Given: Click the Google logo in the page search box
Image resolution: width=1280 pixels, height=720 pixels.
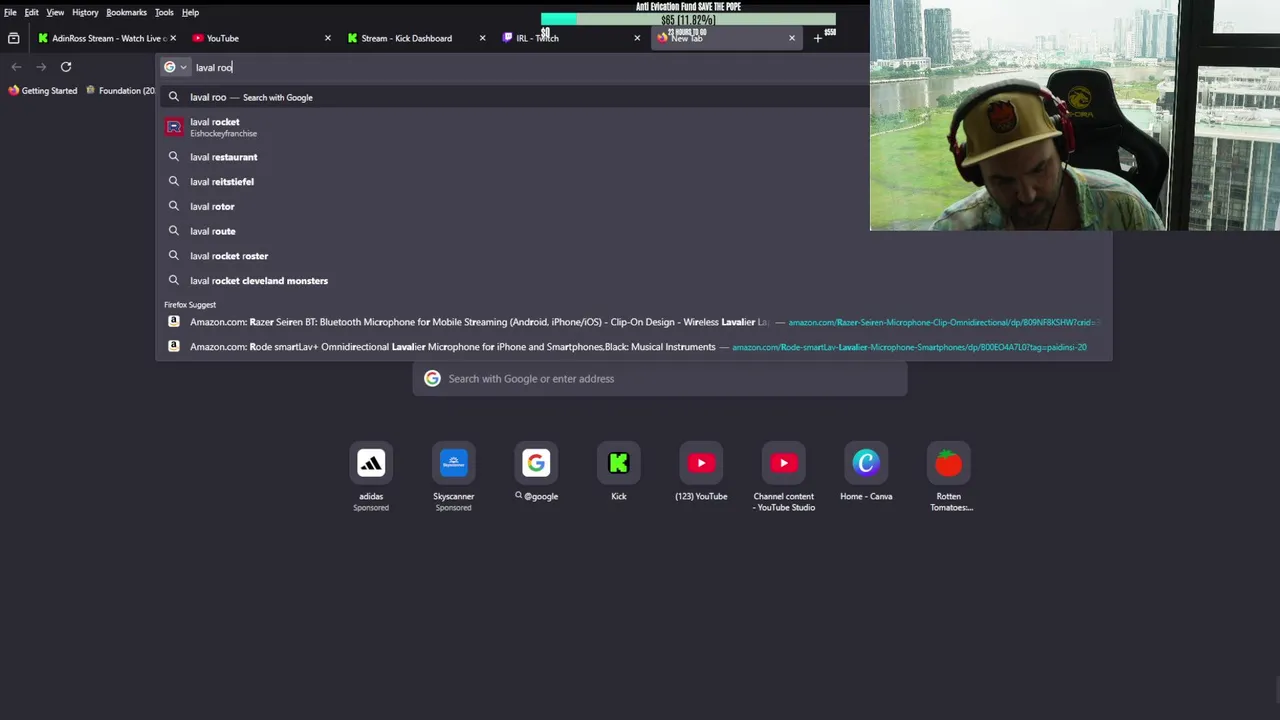Looking at the screenshot, I should [432, 379].
